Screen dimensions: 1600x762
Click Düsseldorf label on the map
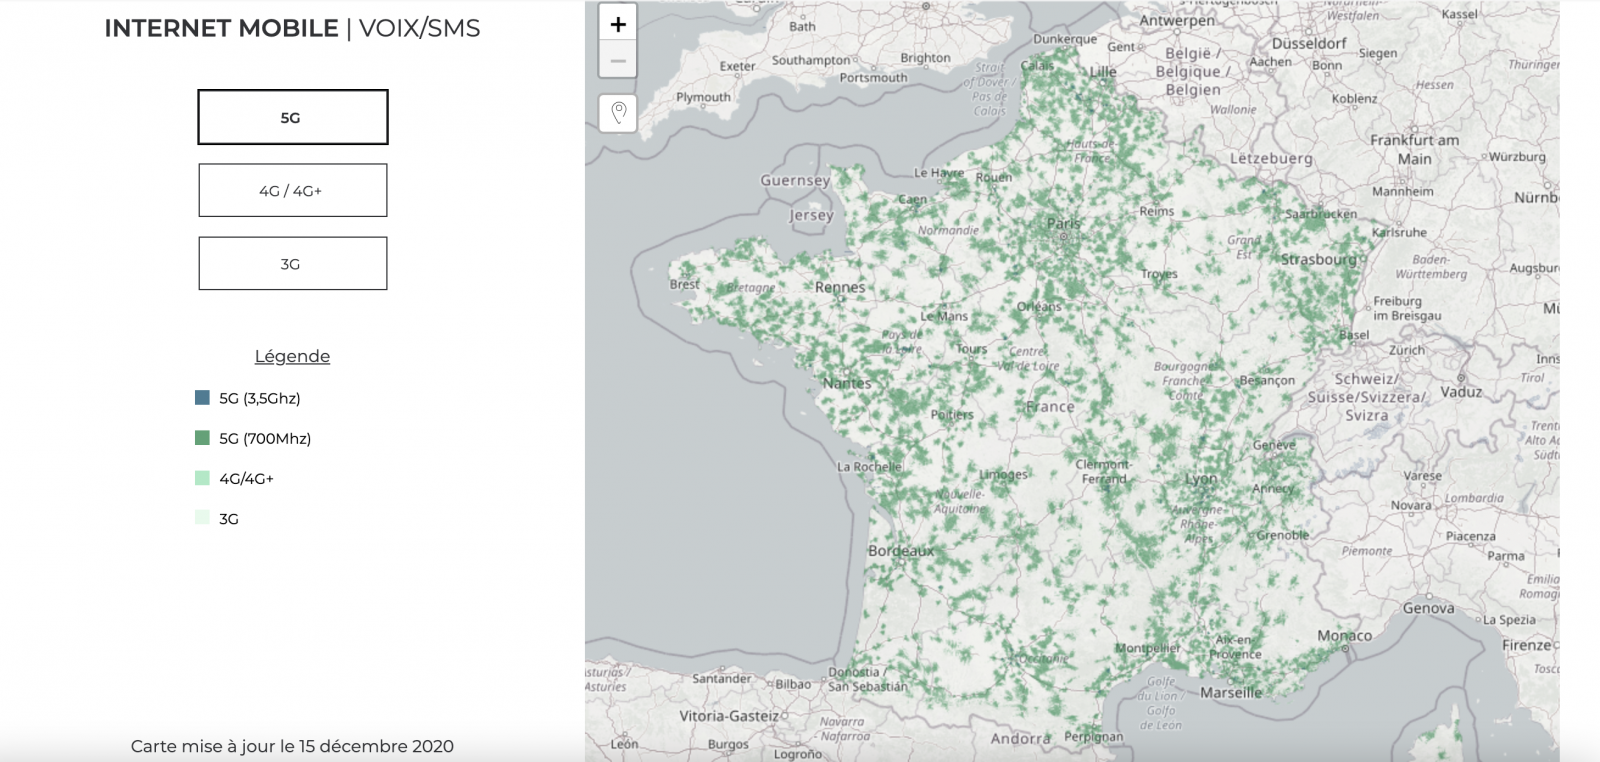point(1309,44)
